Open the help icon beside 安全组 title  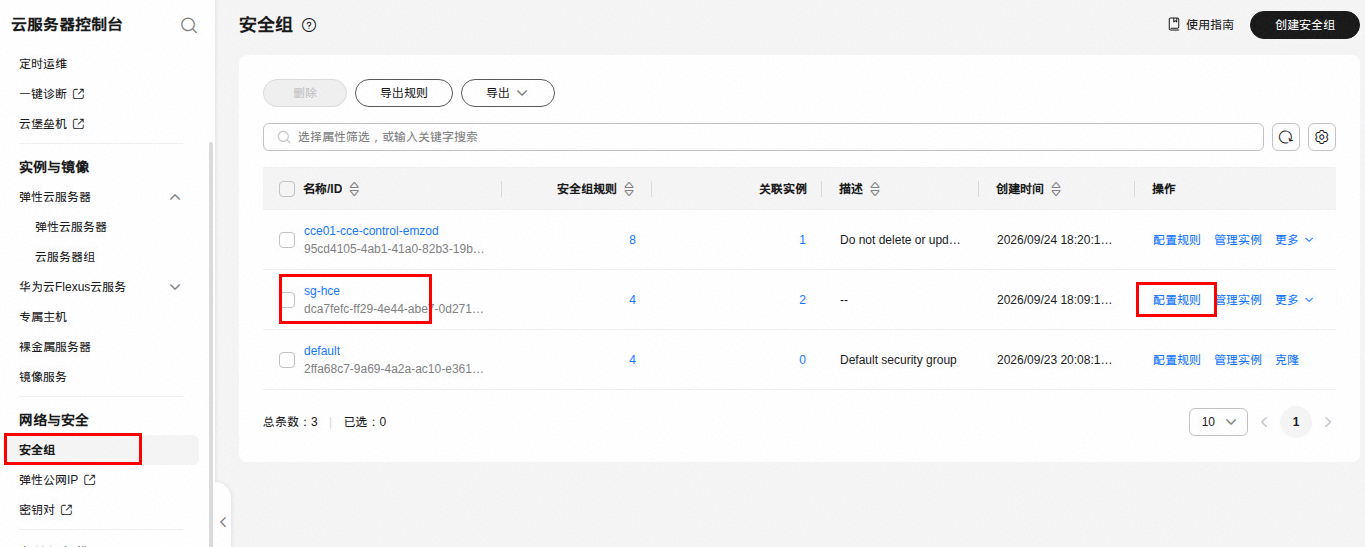(309, 25)
